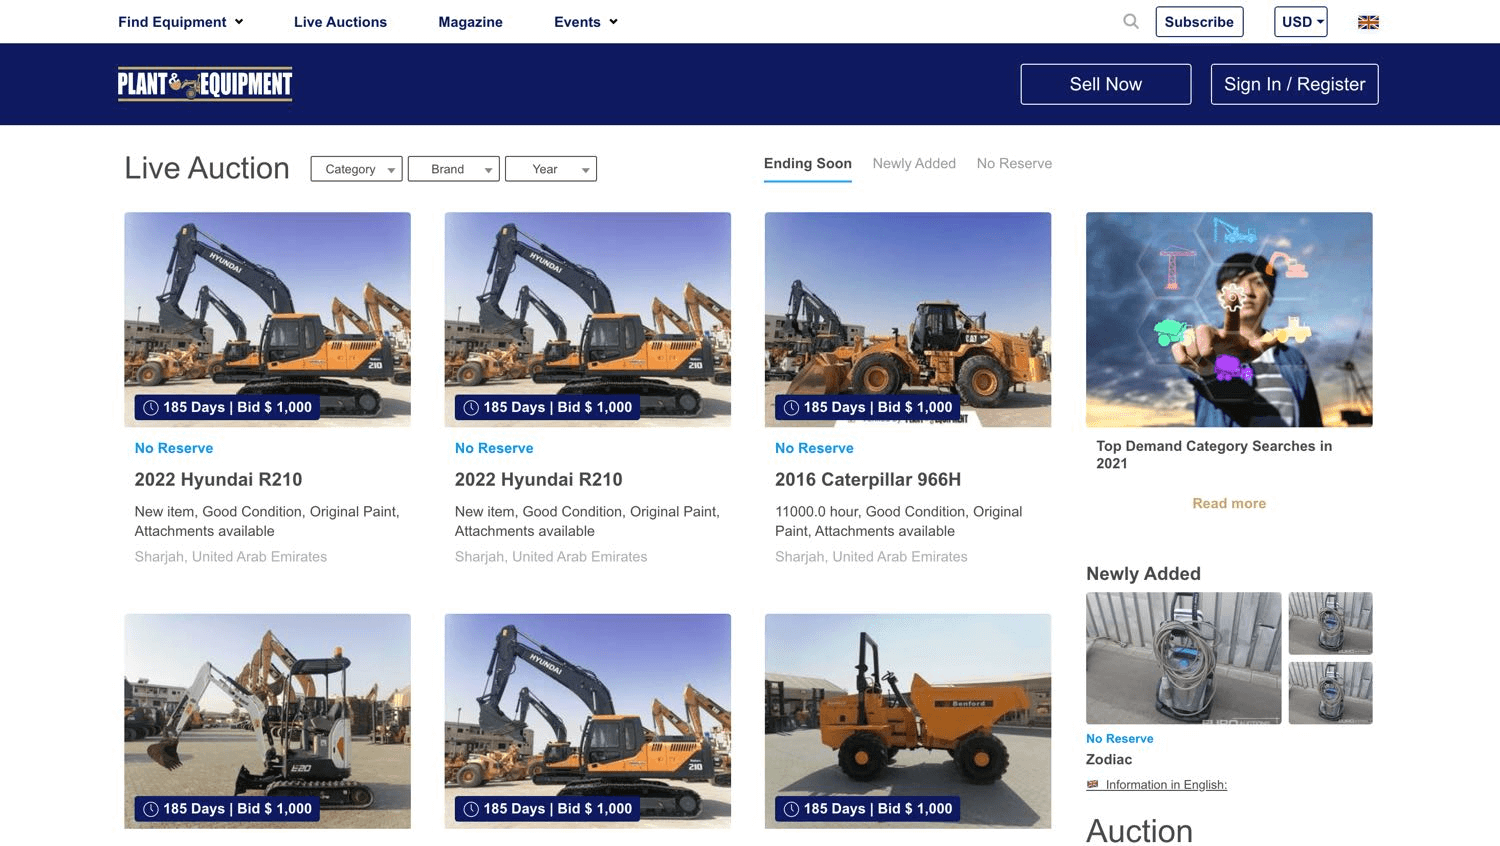1500x846 pixels.
Task: Click the clock icon on the 2016 Caterpillar 966H badge
Action: pos(791,407)
